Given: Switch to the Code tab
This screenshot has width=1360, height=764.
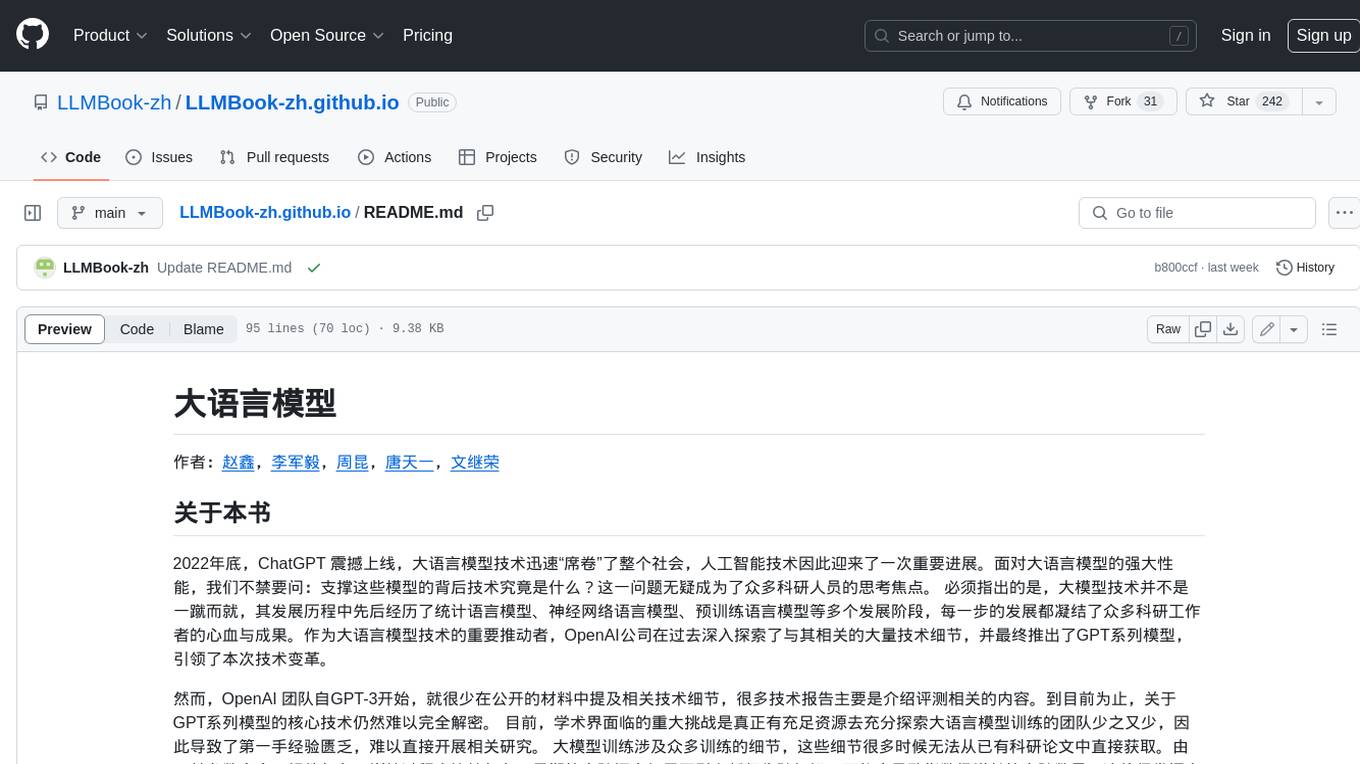Looking at the screenshot, I should [x=71, y=157].
